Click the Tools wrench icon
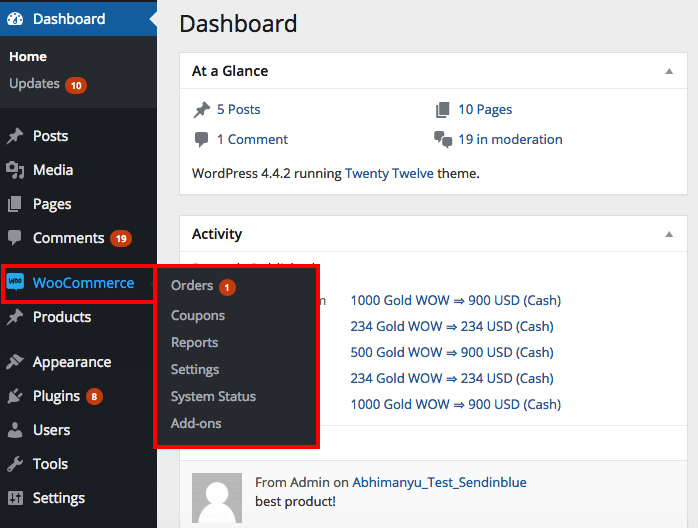698x528 pixels. click(x=15, y=464)
